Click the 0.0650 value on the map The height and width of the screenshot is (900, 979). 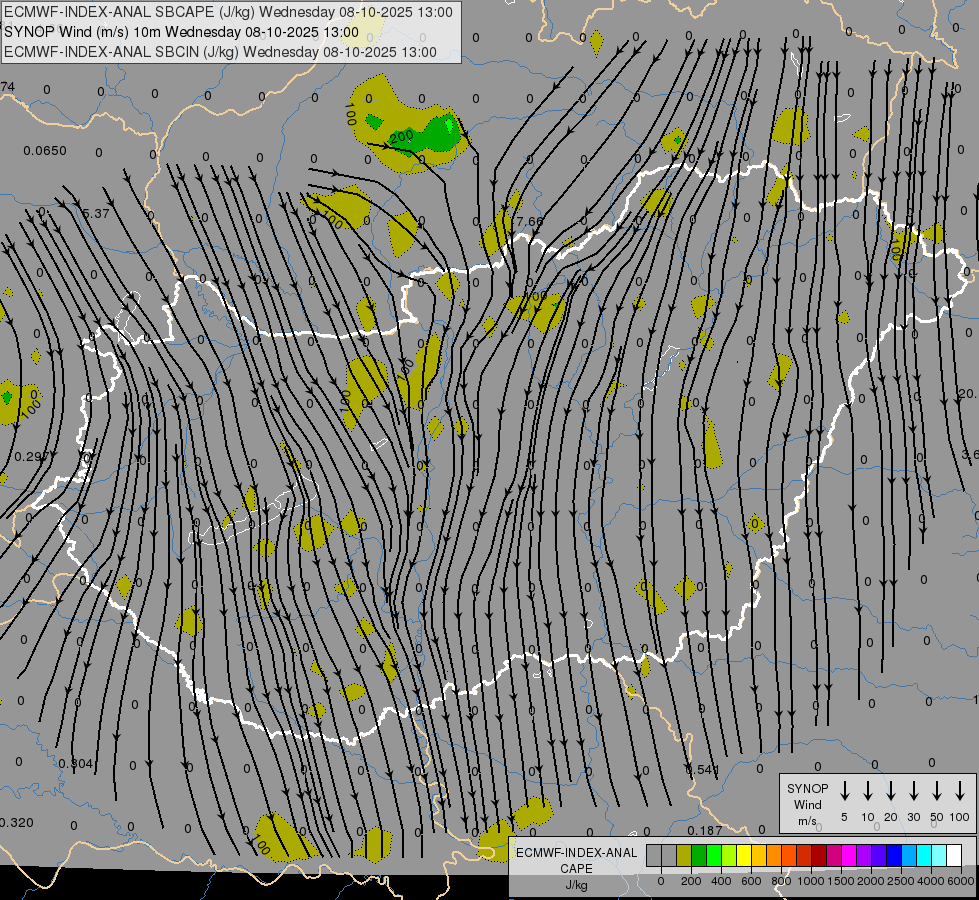pos(45,151)
